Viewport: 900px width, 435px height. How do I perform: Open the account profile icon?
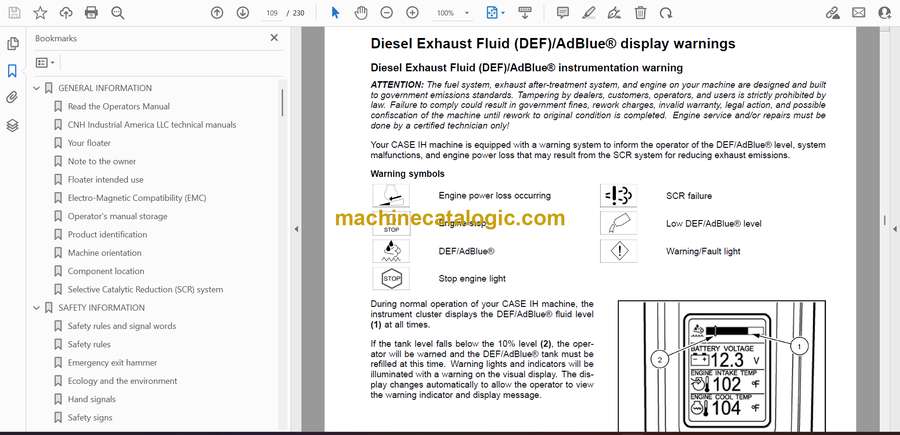(885, 13)
